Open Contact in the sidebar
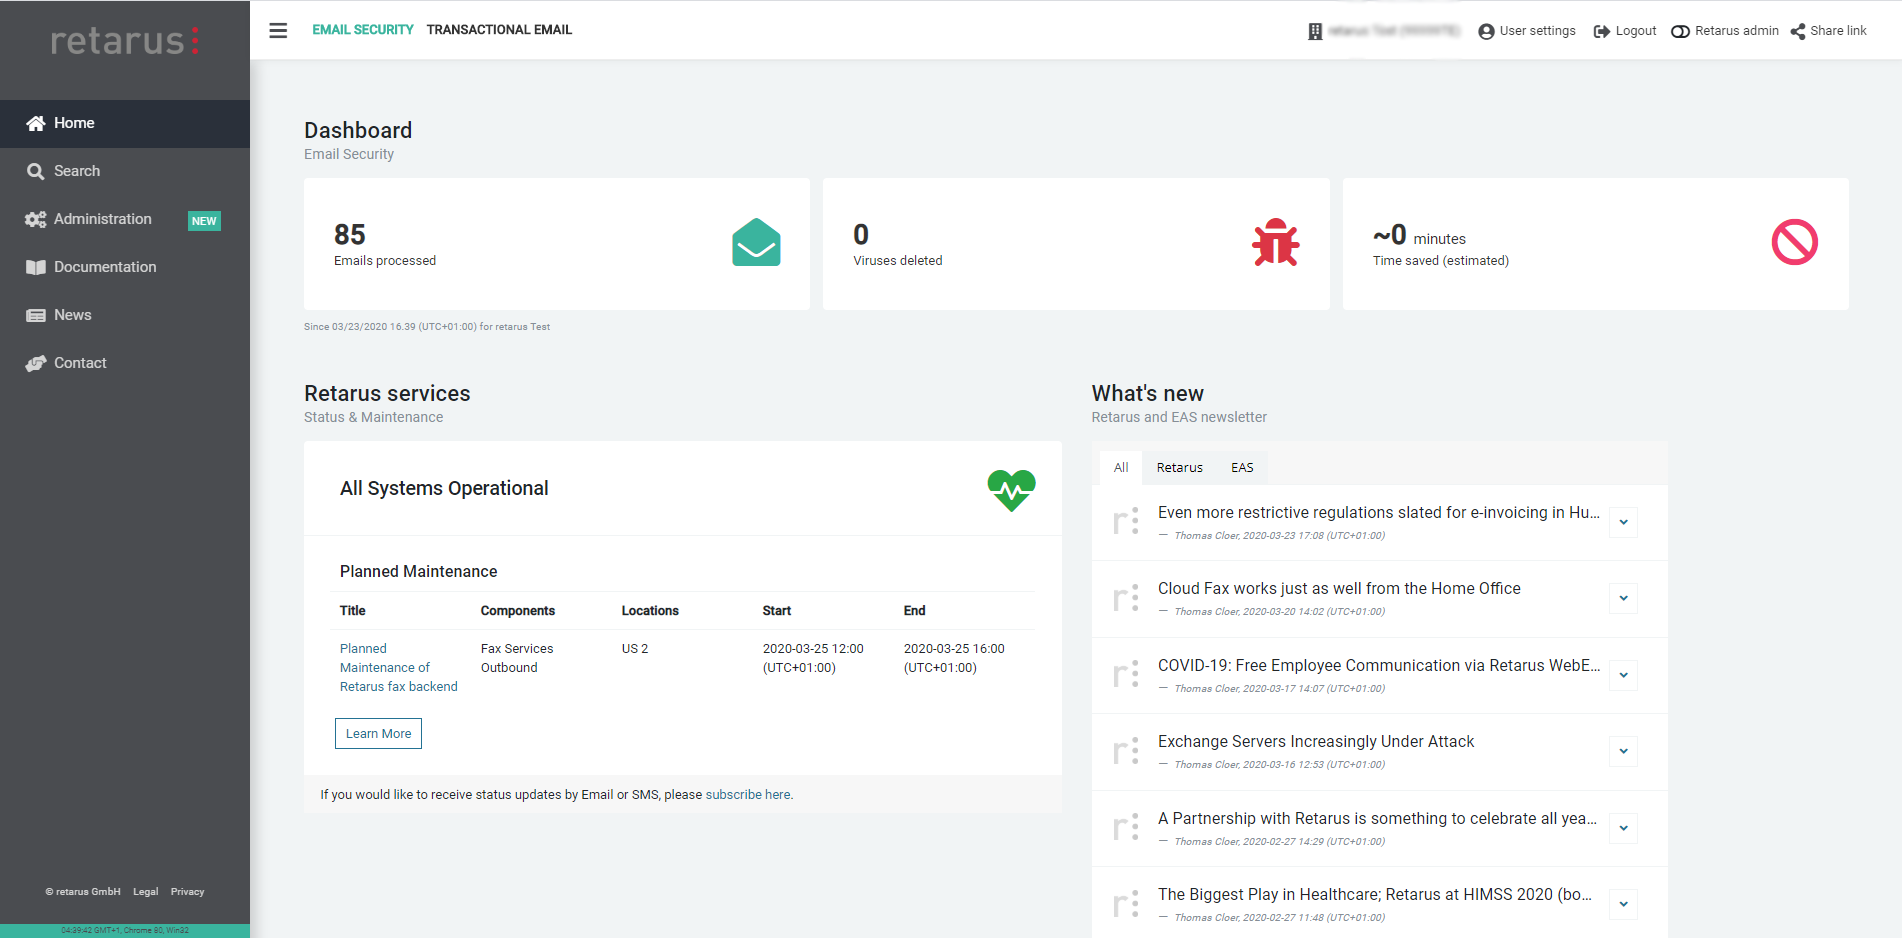Viewport: 1902px width, 938px height. click(x=125, y=363)
